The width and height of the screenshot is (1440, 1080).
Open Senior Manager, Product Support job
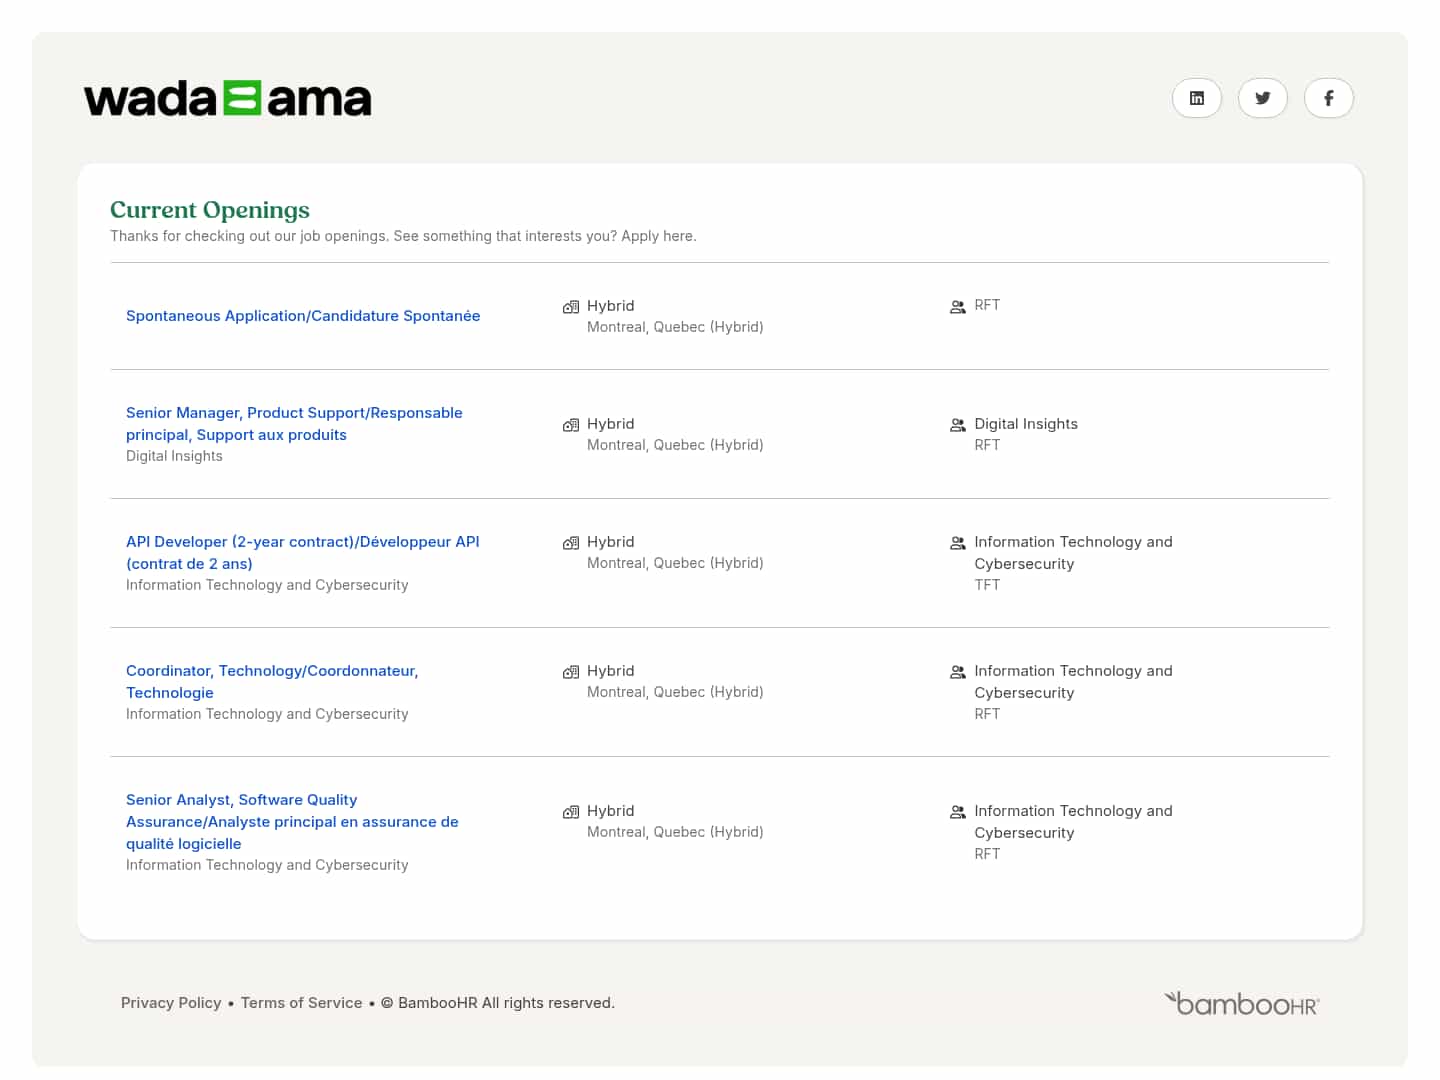tap(294, 424)
